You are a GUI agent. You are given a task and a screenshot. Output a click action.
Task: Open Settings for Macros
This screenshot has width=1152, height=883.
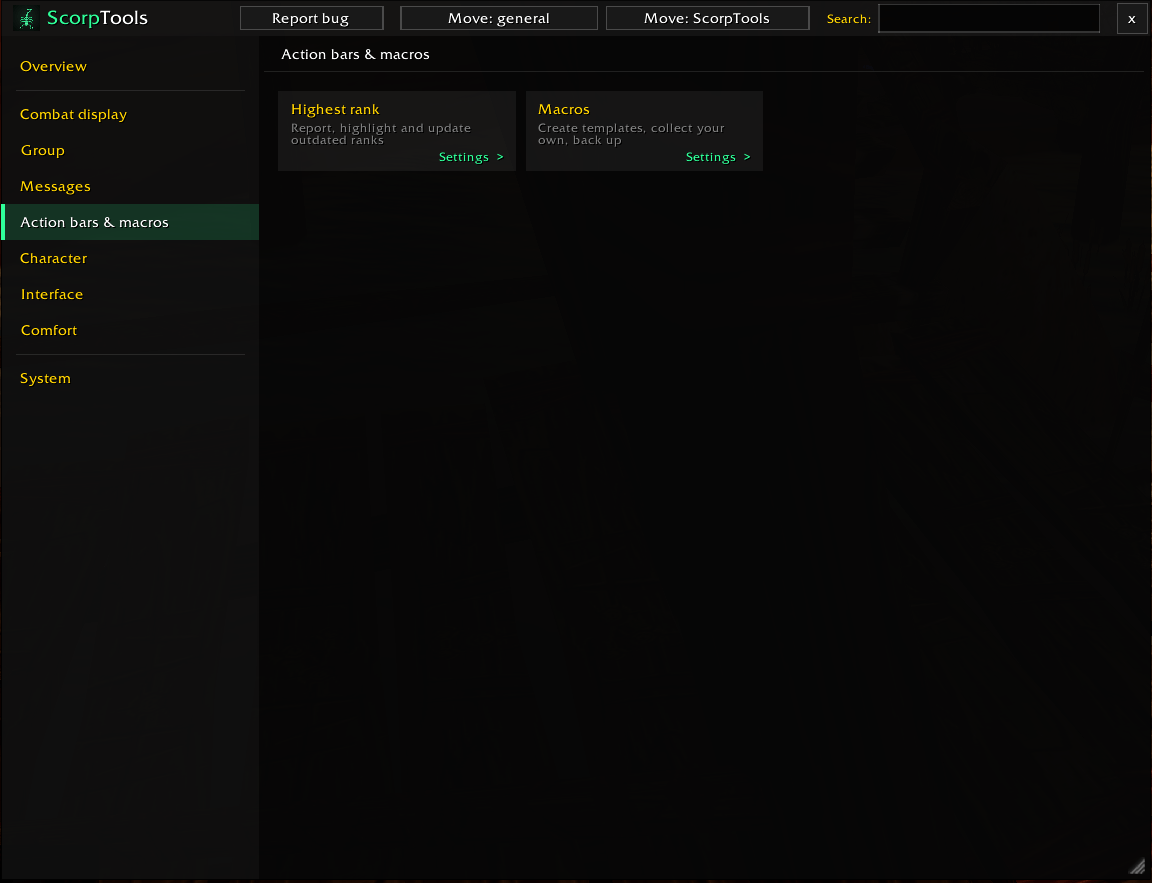(x=718, y=157)
